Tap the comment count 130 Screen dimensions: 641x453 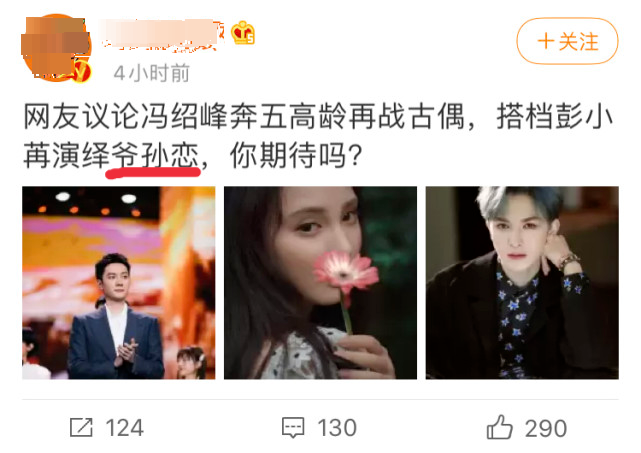click(337, 428)
